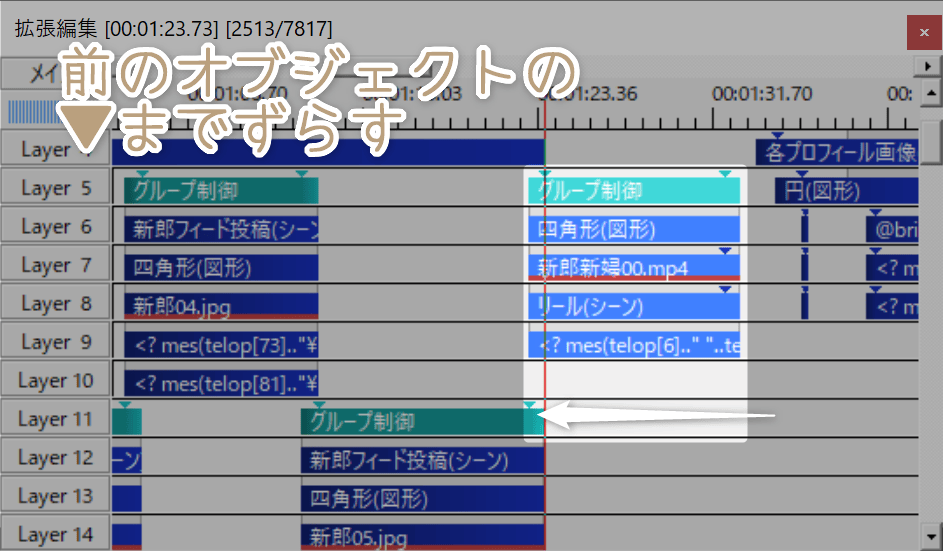
Task: Select mes(telop[73]) text object
Action: click(221, 345)
